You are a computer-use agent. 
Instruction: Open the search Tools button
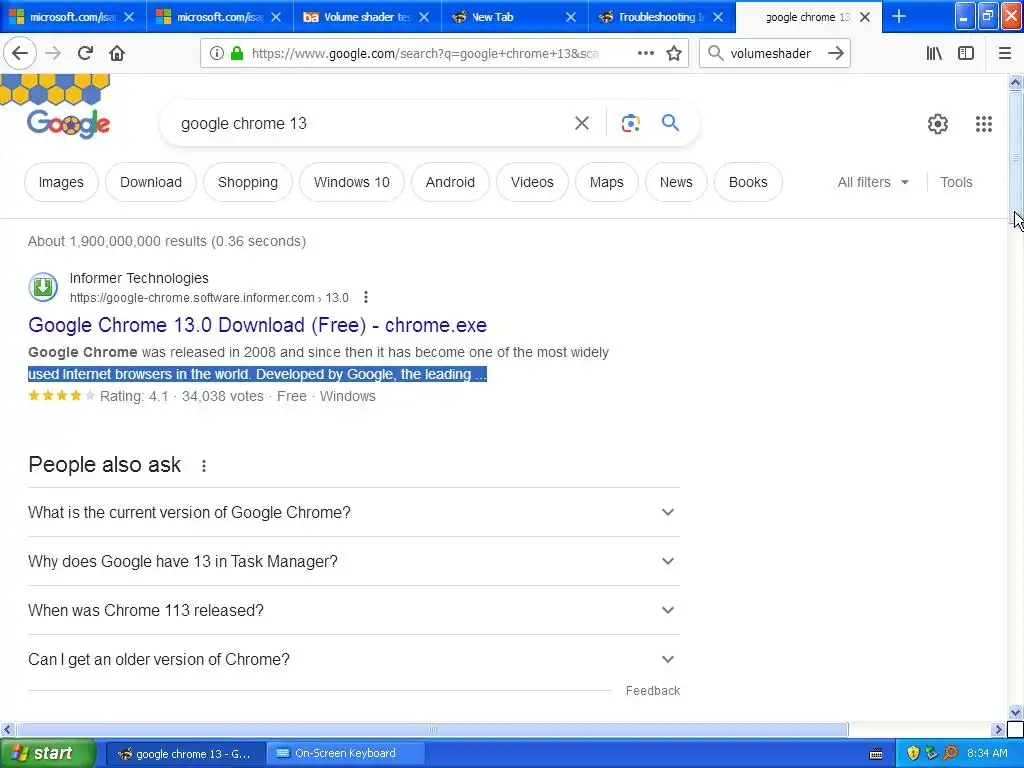956,182
